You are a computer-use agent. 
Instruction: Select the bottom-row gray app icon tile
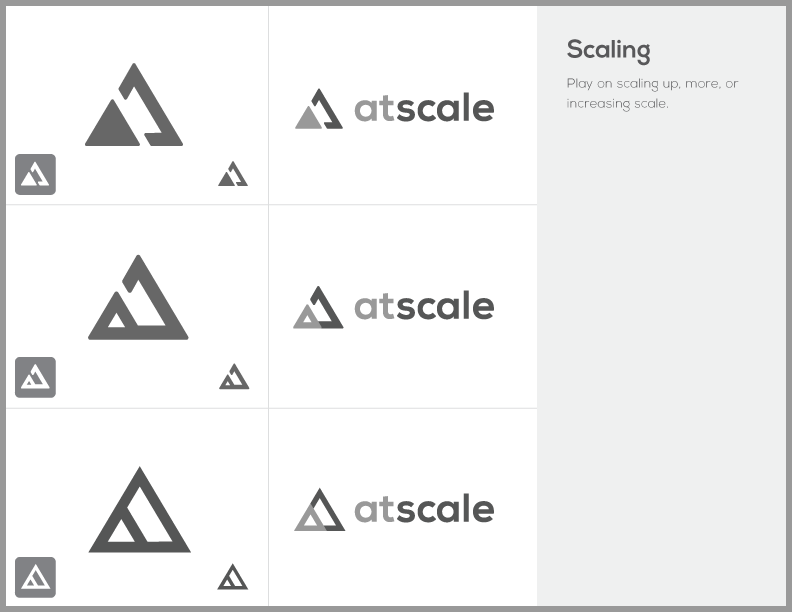pos(35,577)
